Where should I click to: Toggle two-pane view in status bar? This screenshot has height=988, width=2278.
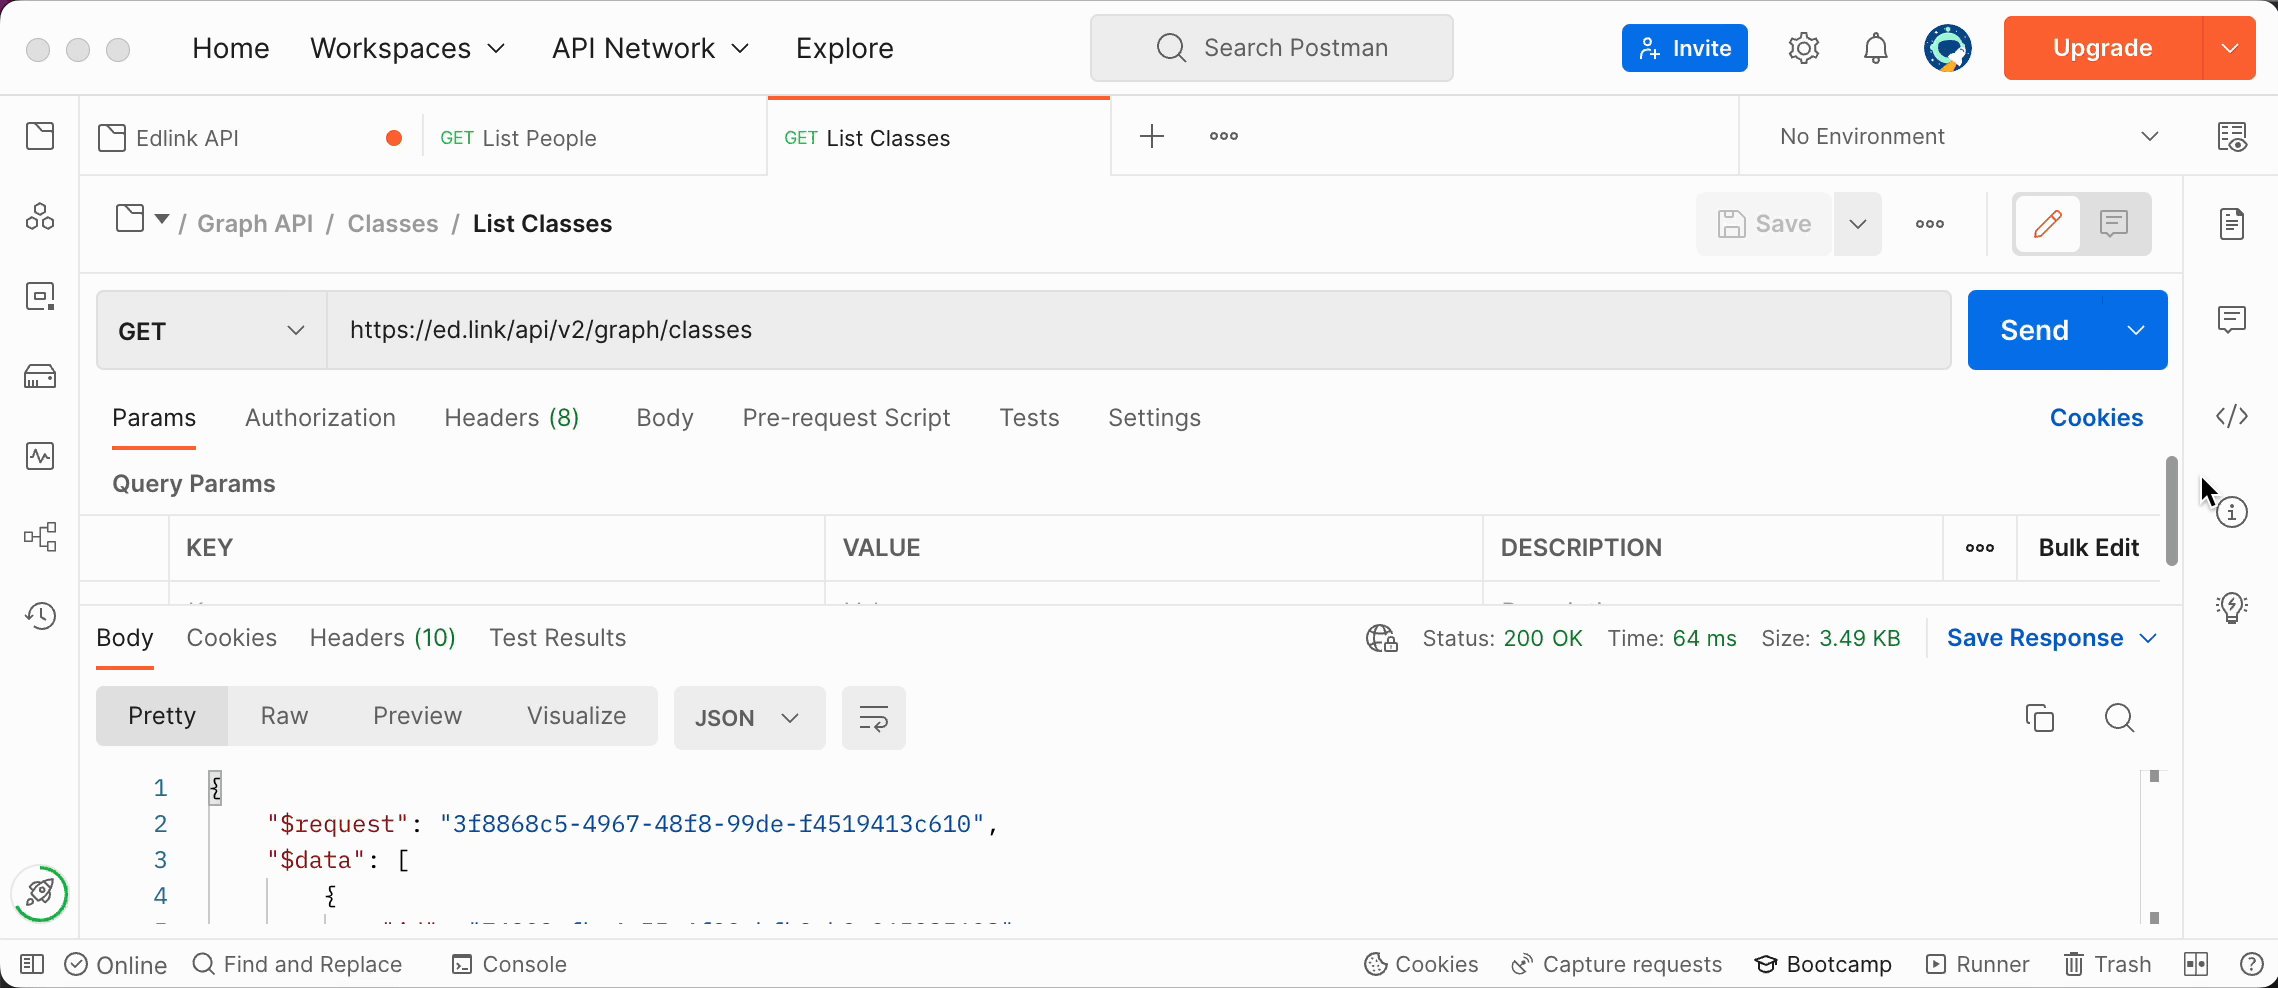2196,964
